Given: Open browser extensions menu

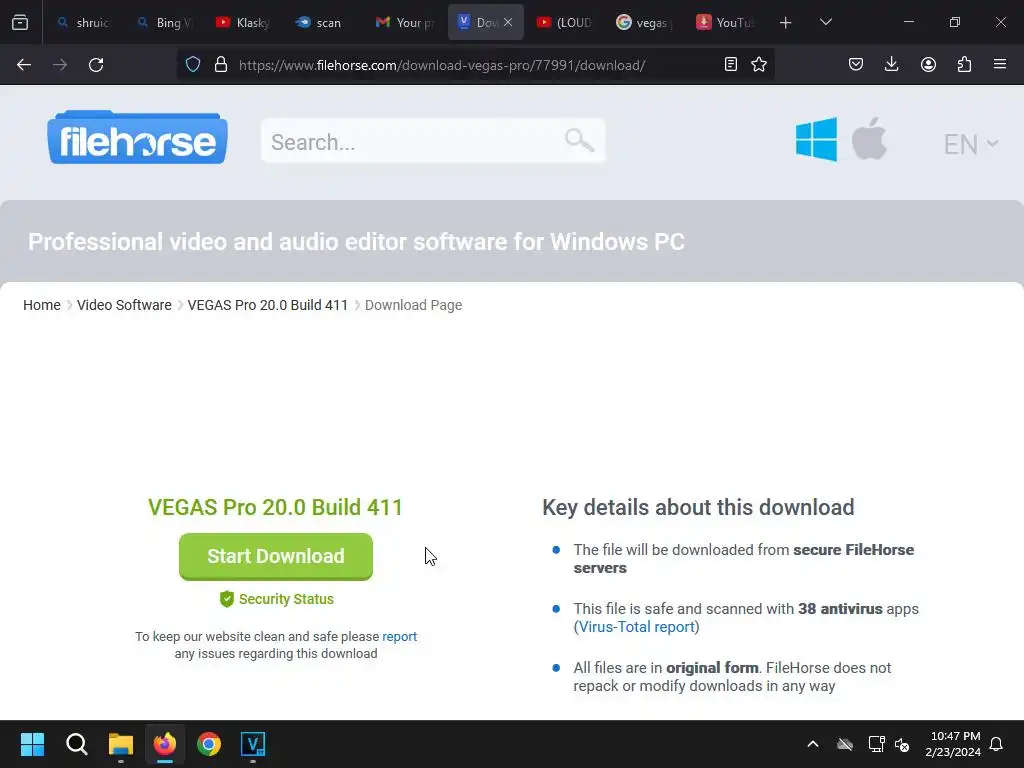Looking at the screenshot, I should point(964,65).
